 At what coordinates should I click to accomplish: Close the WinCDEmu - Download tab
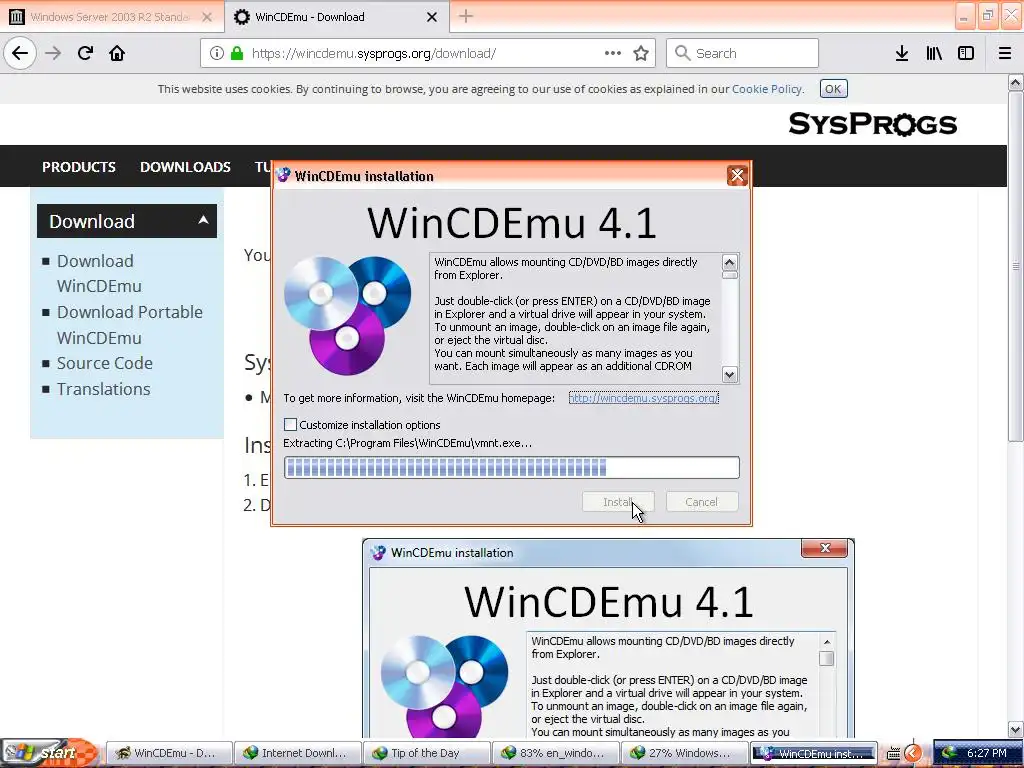click(x=432, y=17)
